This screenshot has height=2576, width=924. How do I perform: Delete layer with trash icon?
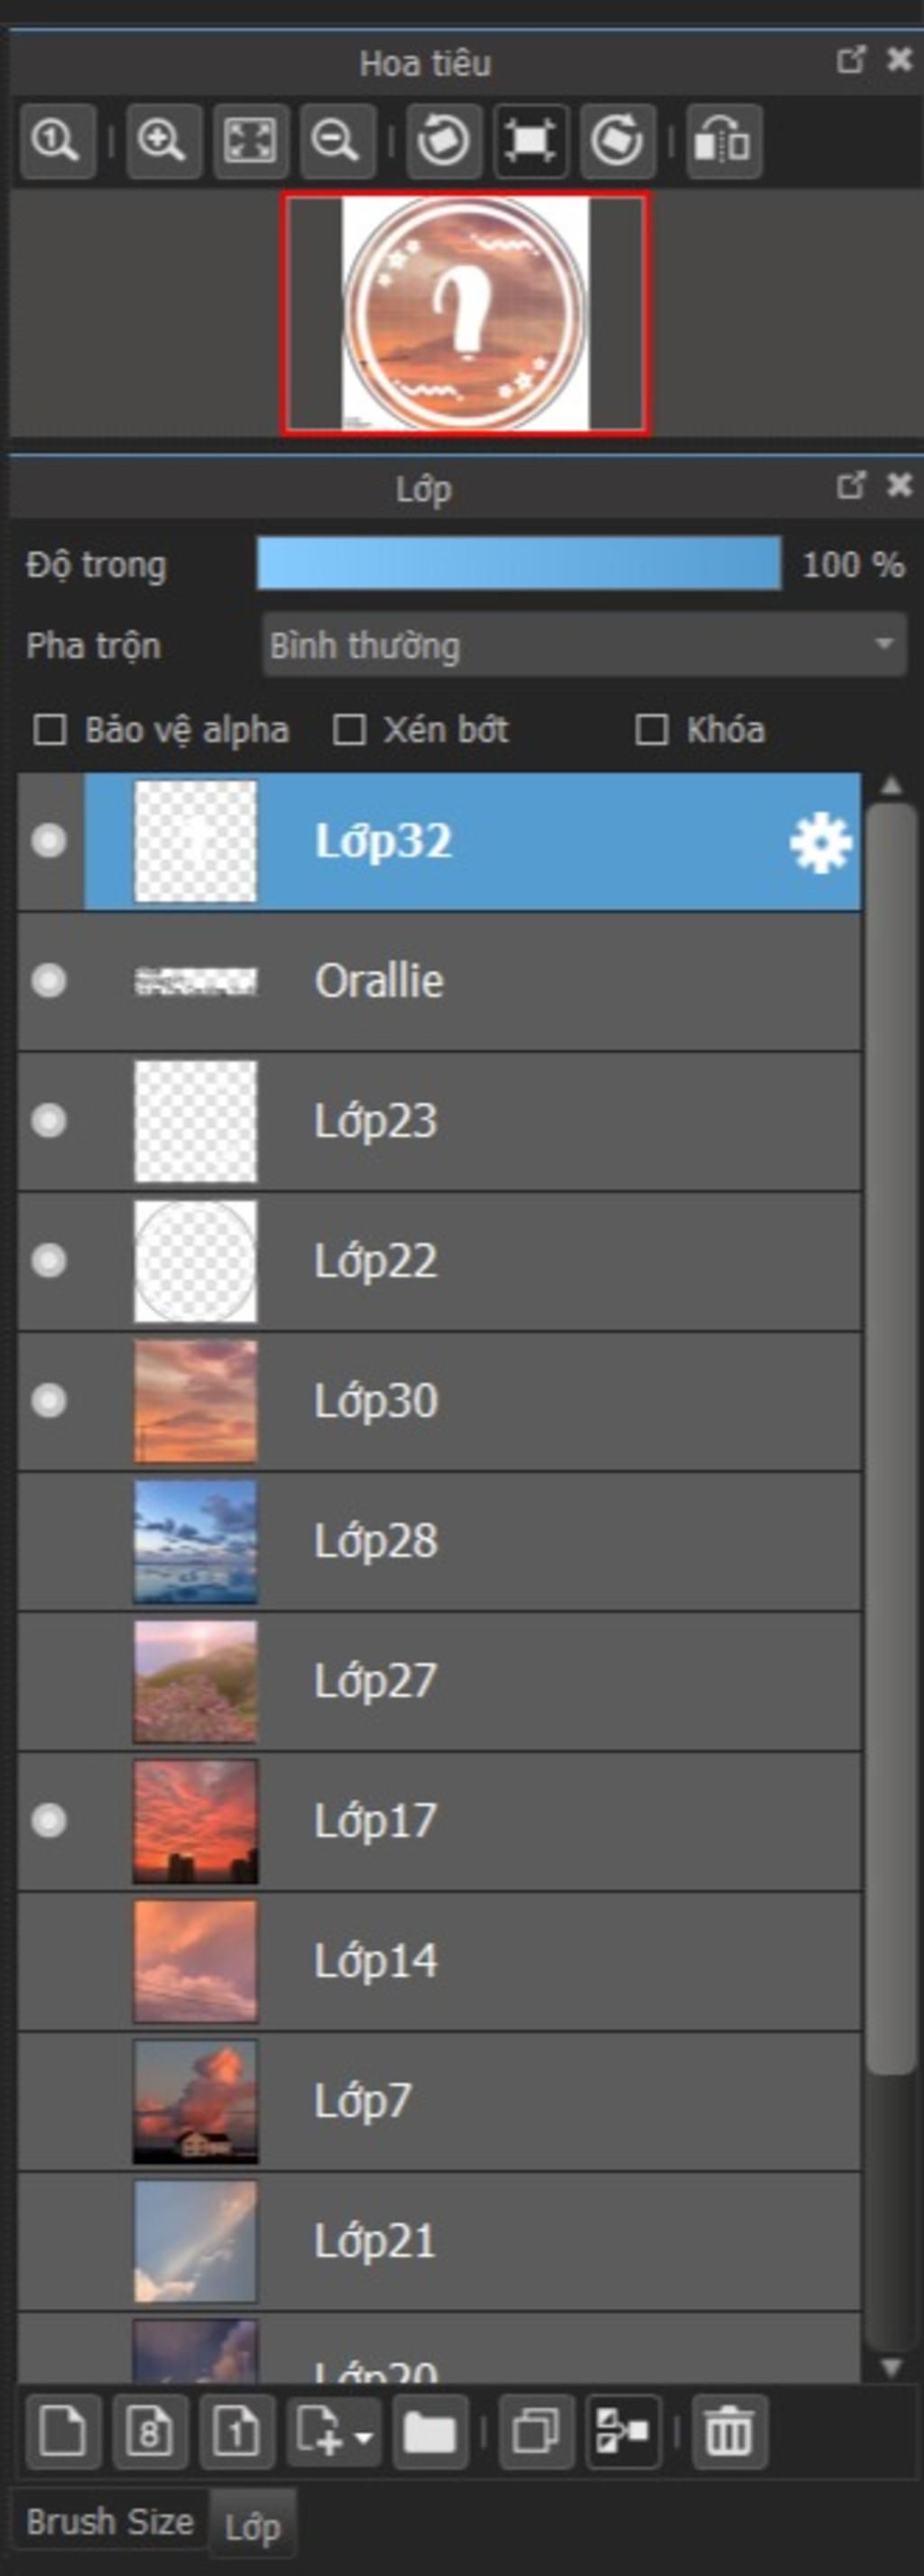[x=729, y=2431]
